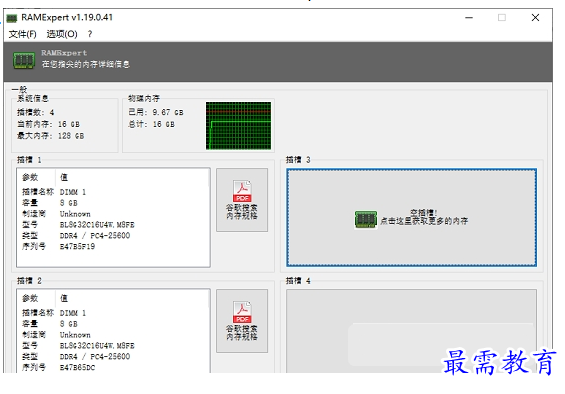
Task: Open the 文件(F) menu
Action: point(22,34)
